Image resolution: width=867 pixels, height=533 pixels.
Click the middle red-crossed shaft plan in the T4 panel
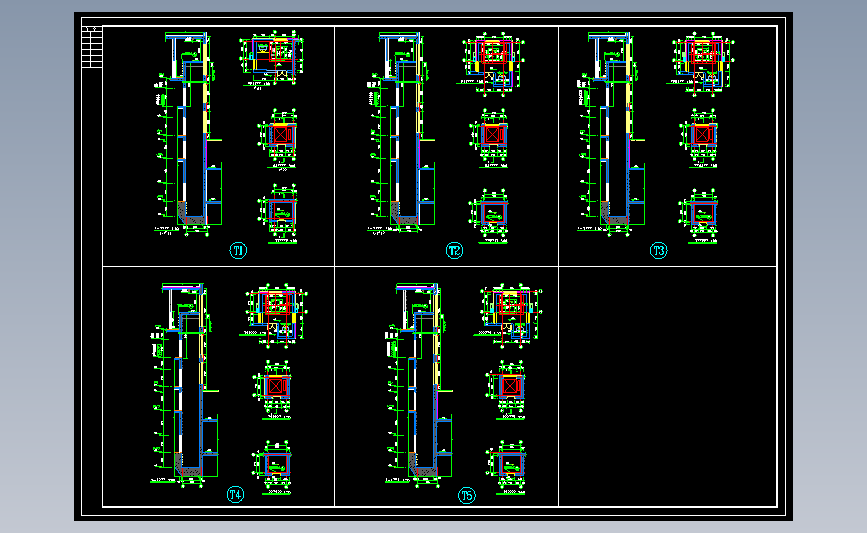tap(273, 390)
